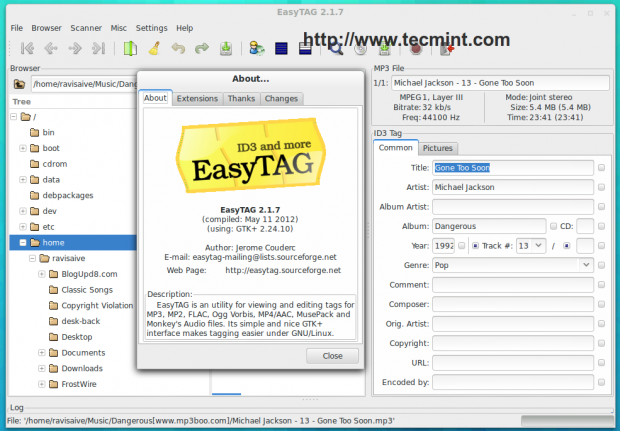Open the Genre dropdown arrow

(x=586, y=265)
